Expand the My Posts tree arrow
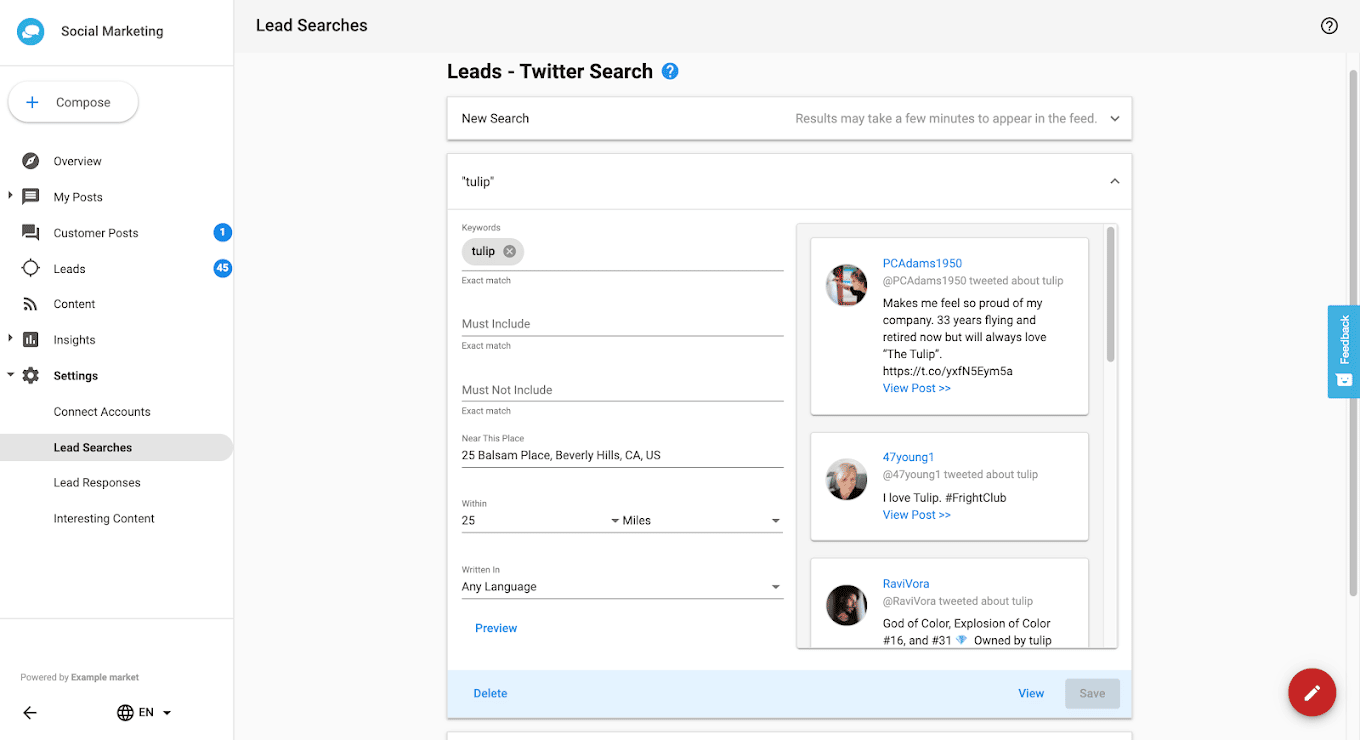The image size is (1360, 740). pyautogui.click(x=11, y=196)
